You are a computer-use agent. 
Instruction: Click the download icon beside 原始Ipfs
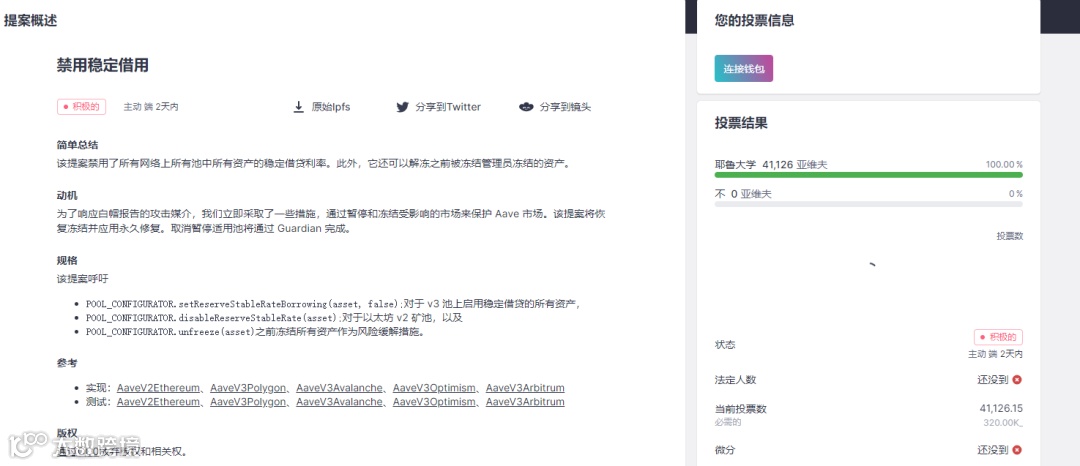[x=299, y=107]
